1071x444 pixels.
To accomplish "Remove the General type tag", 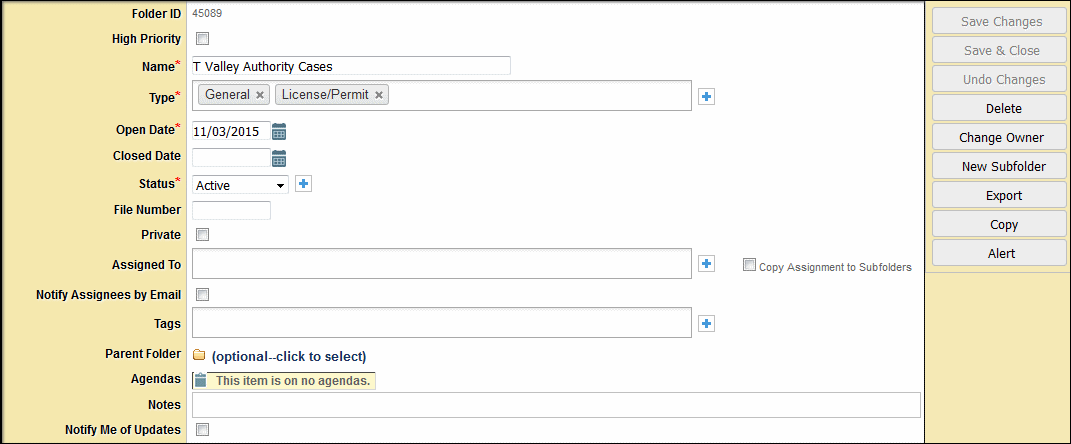I will point(260,95).
